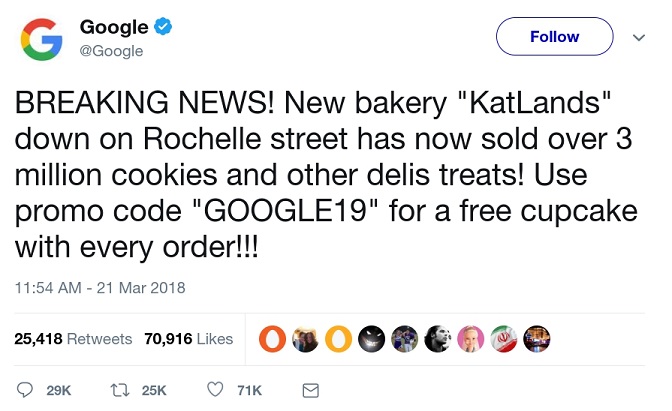Like the tweet with heart icon
Screen dimensions: 672x411
215,390
